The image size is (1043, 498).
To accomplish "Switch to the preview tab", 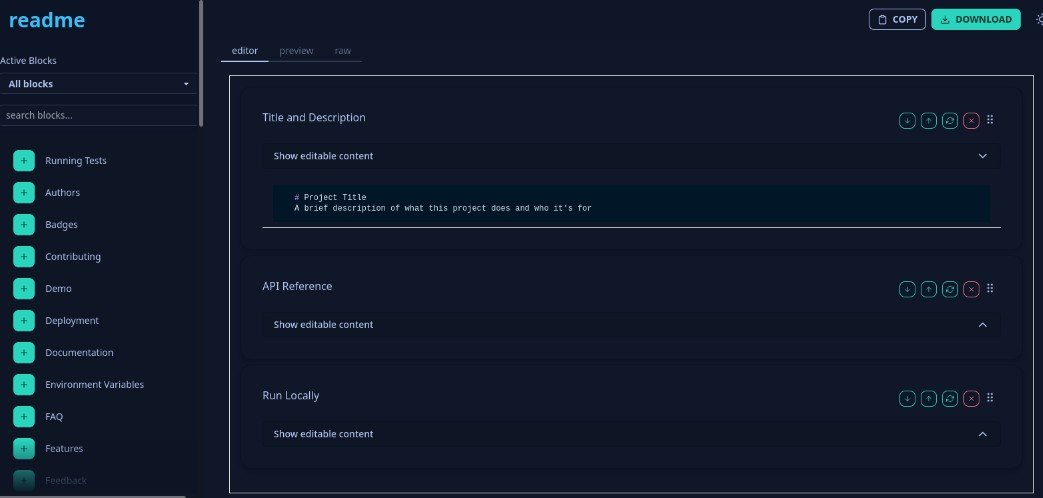I will click(x=296, y=51).
